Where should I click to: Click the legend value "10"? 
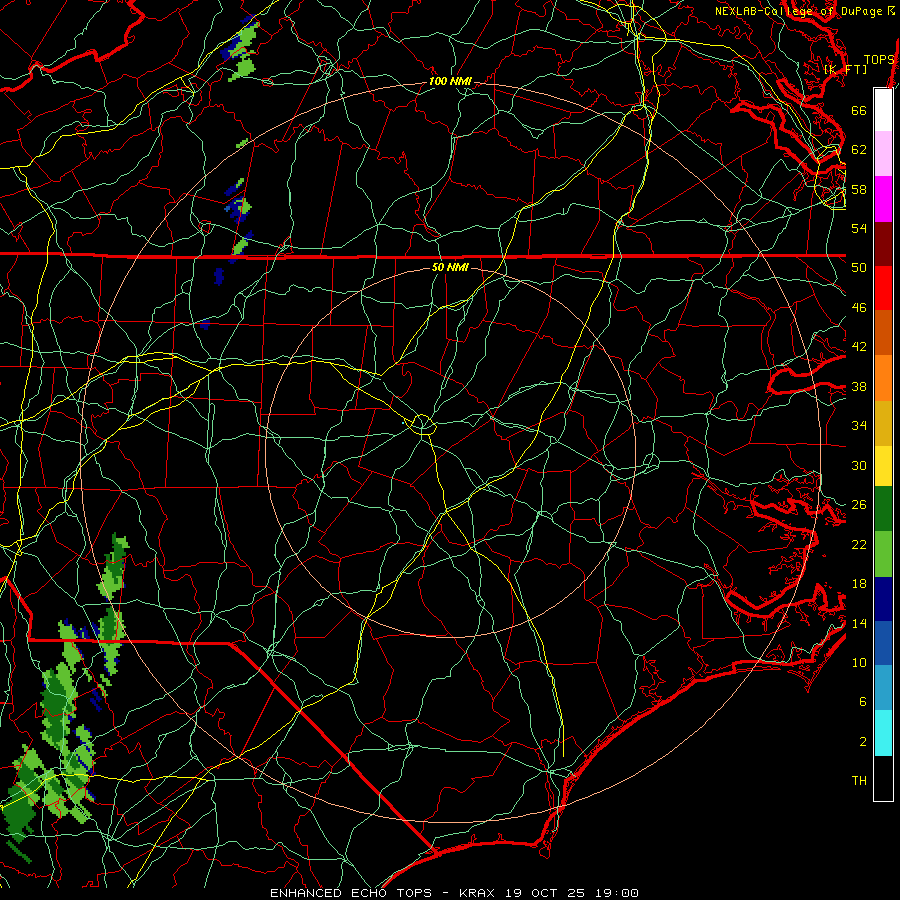[x=859, y=663]
